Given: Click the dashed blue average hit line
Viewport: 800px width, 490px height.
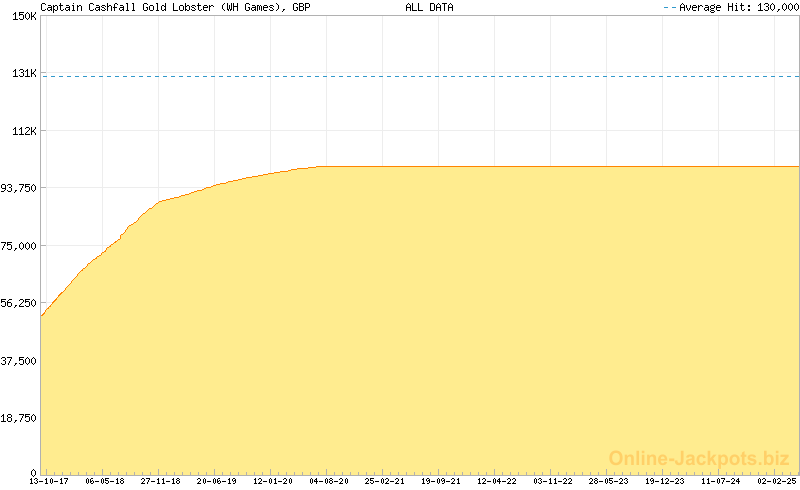Looking at the screenshot, I should pyautogui.click(x=420, y=76).
